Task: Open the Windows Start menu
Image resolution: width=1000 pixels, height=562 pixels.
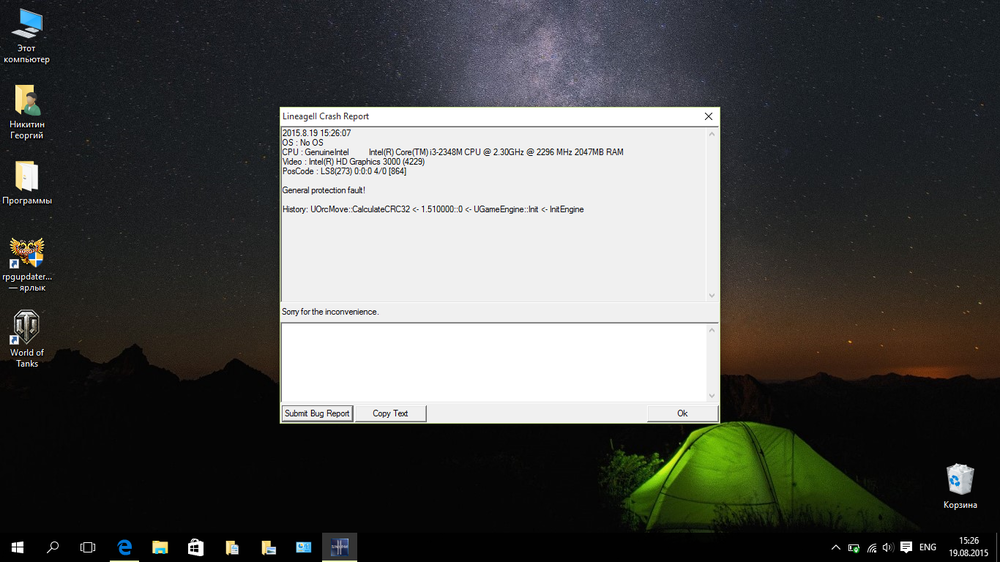Action: point(17,547)
